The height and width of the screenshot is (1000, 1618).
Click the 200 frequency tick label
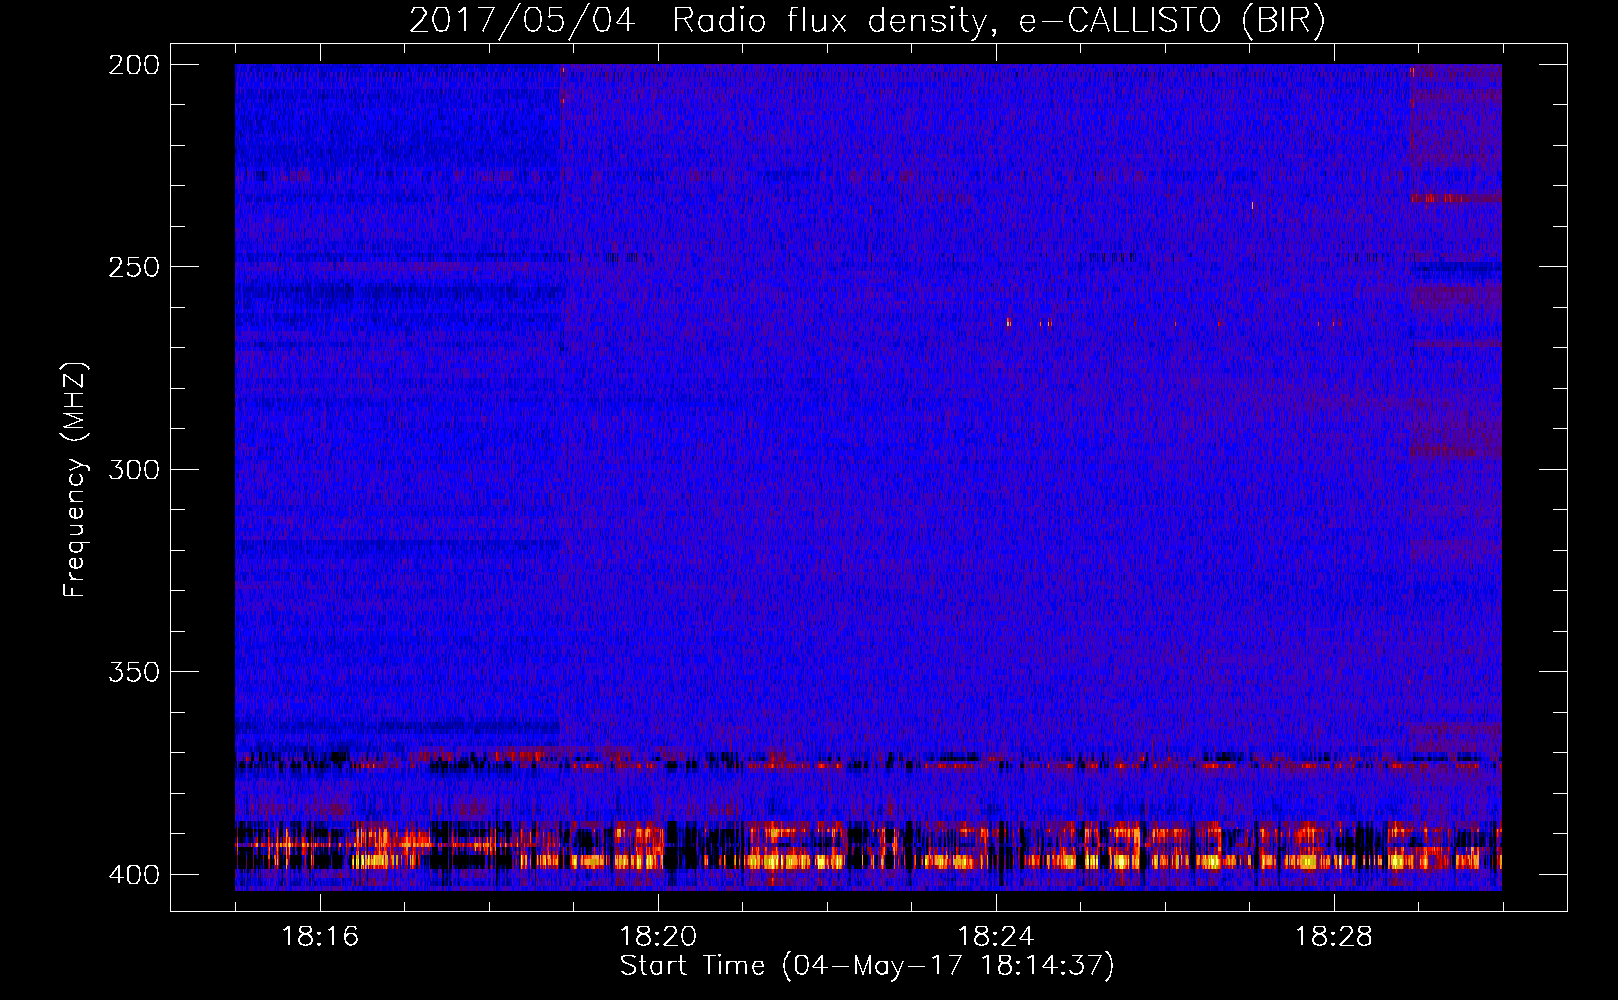(x=133, y=65)
